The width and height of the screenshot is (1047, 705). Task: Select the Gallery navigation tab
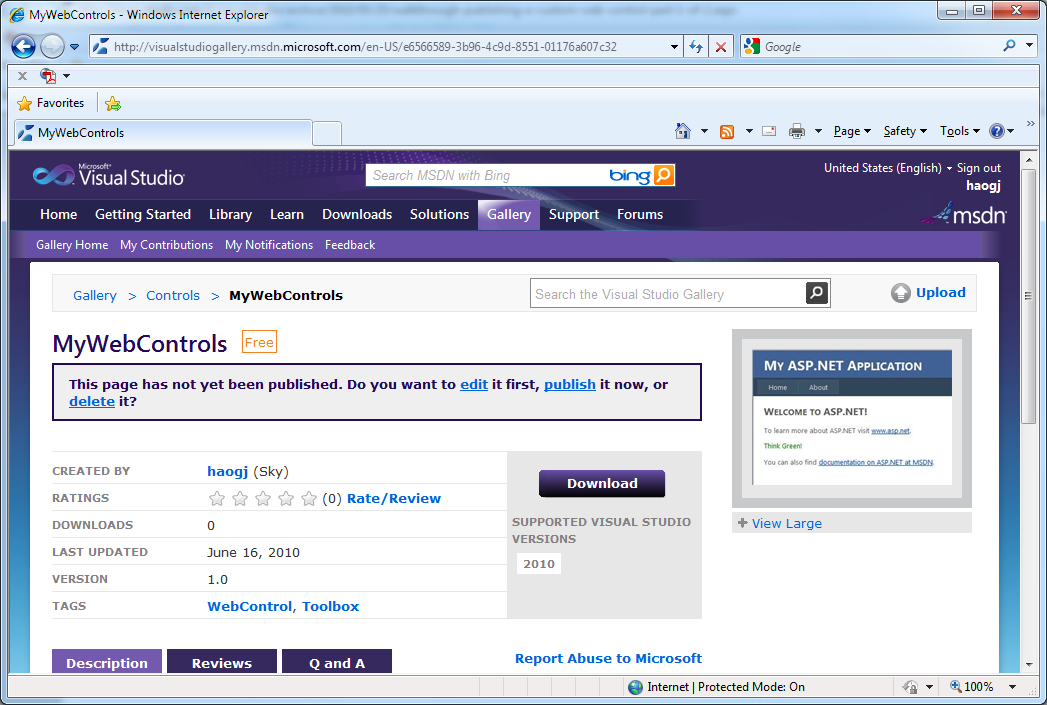[x=509, y=214]
